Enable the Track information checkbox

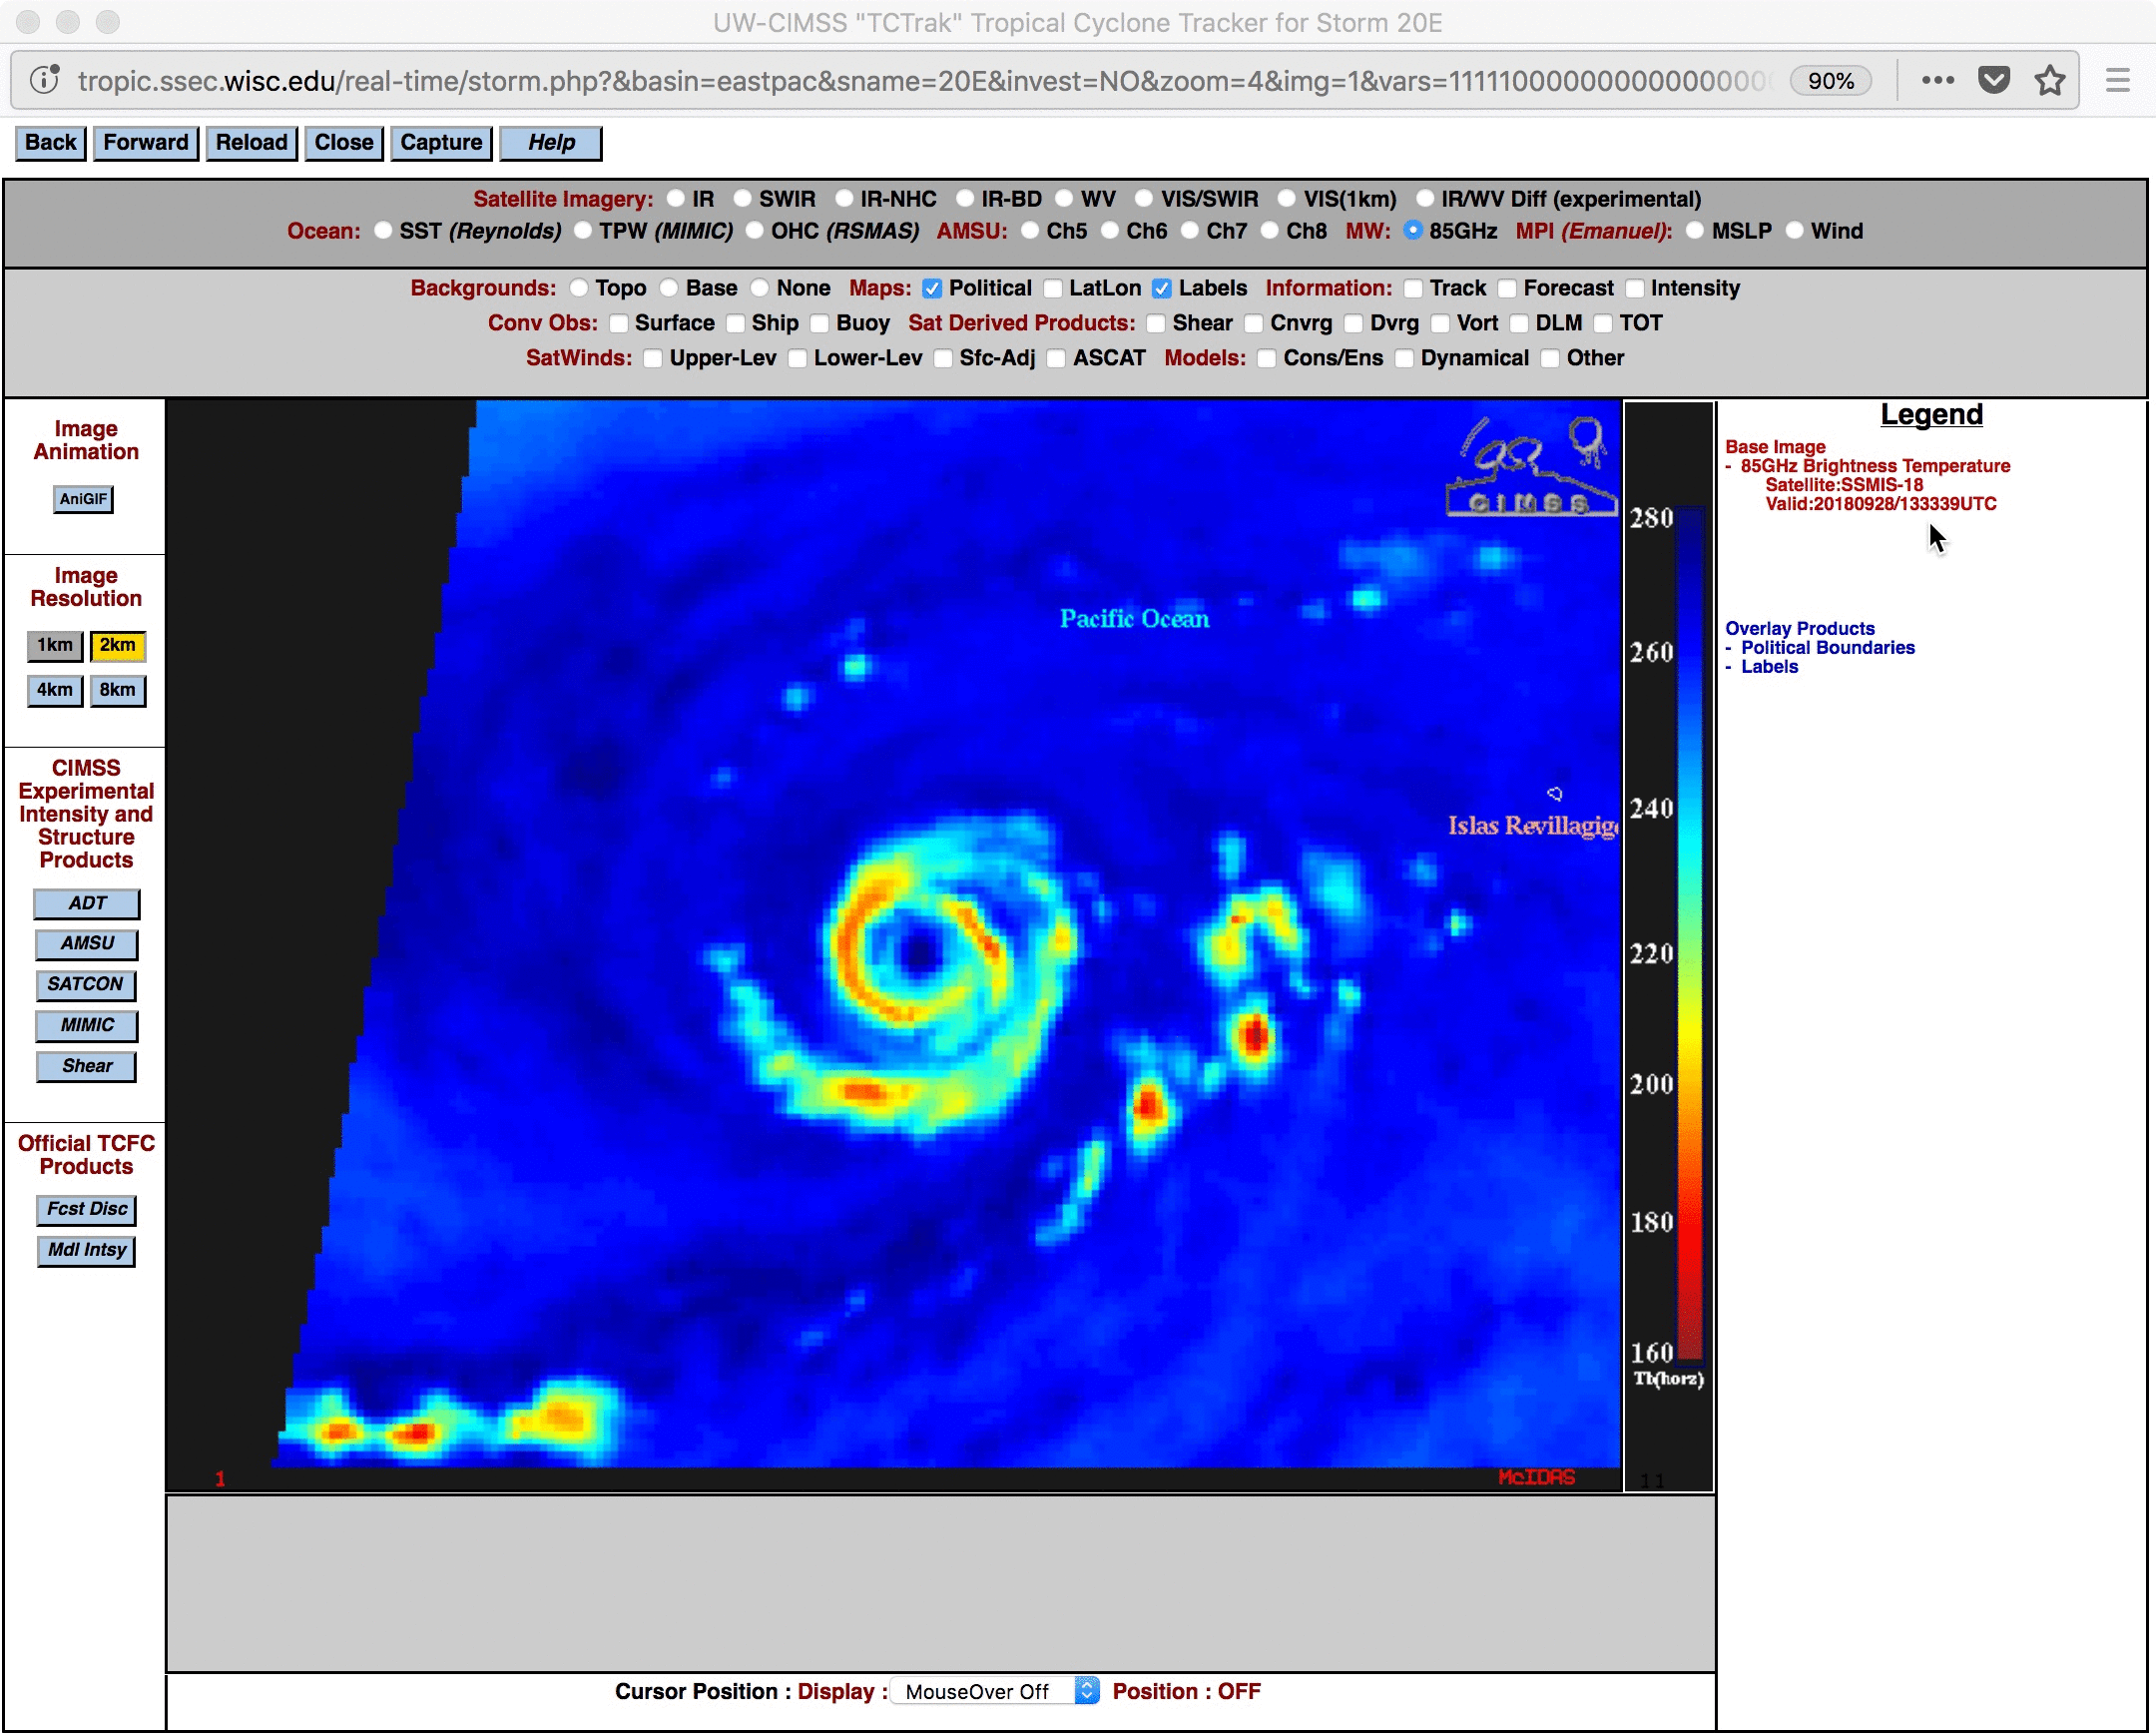tap(1413, 289)
